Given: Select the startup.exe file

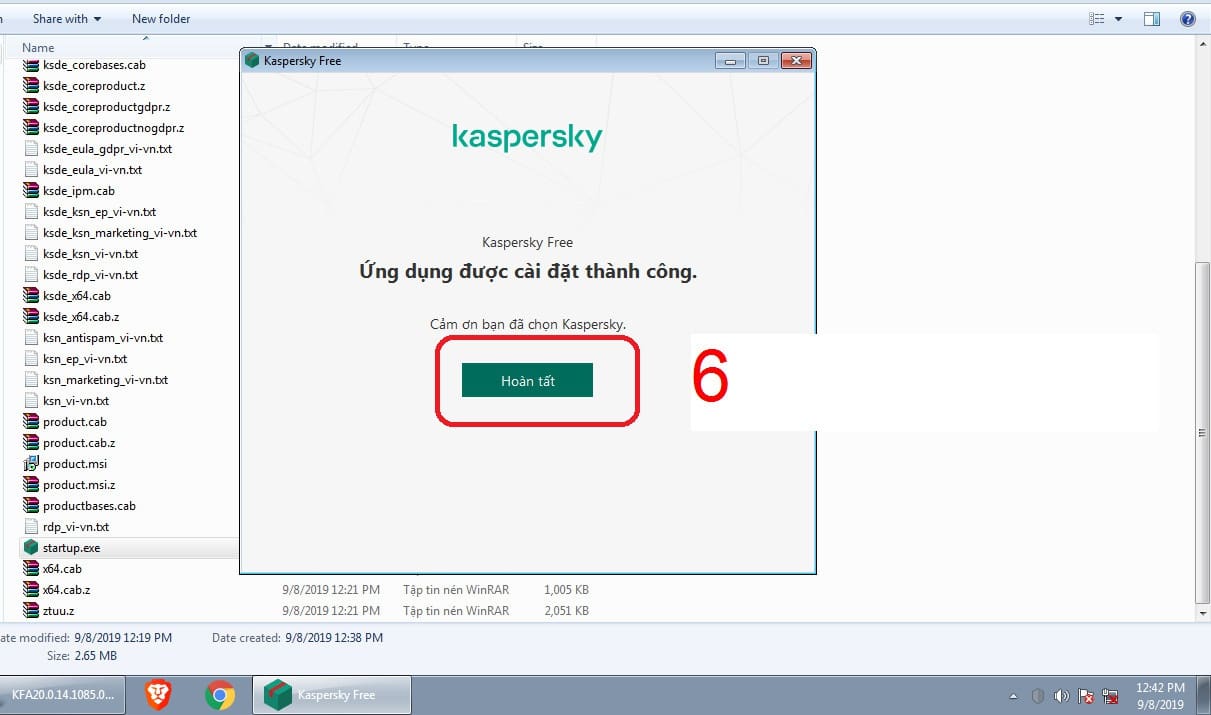Looking at the screenshot, I should click(71, 548).
